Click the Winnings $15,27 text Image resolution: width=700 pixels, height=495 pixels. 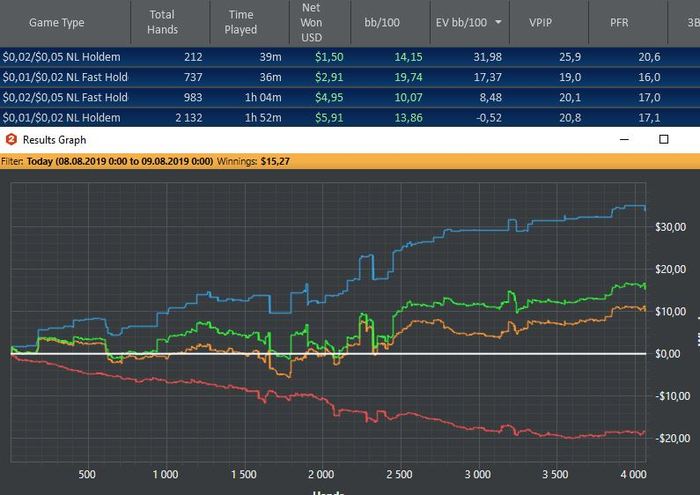[x=253, y=161]
